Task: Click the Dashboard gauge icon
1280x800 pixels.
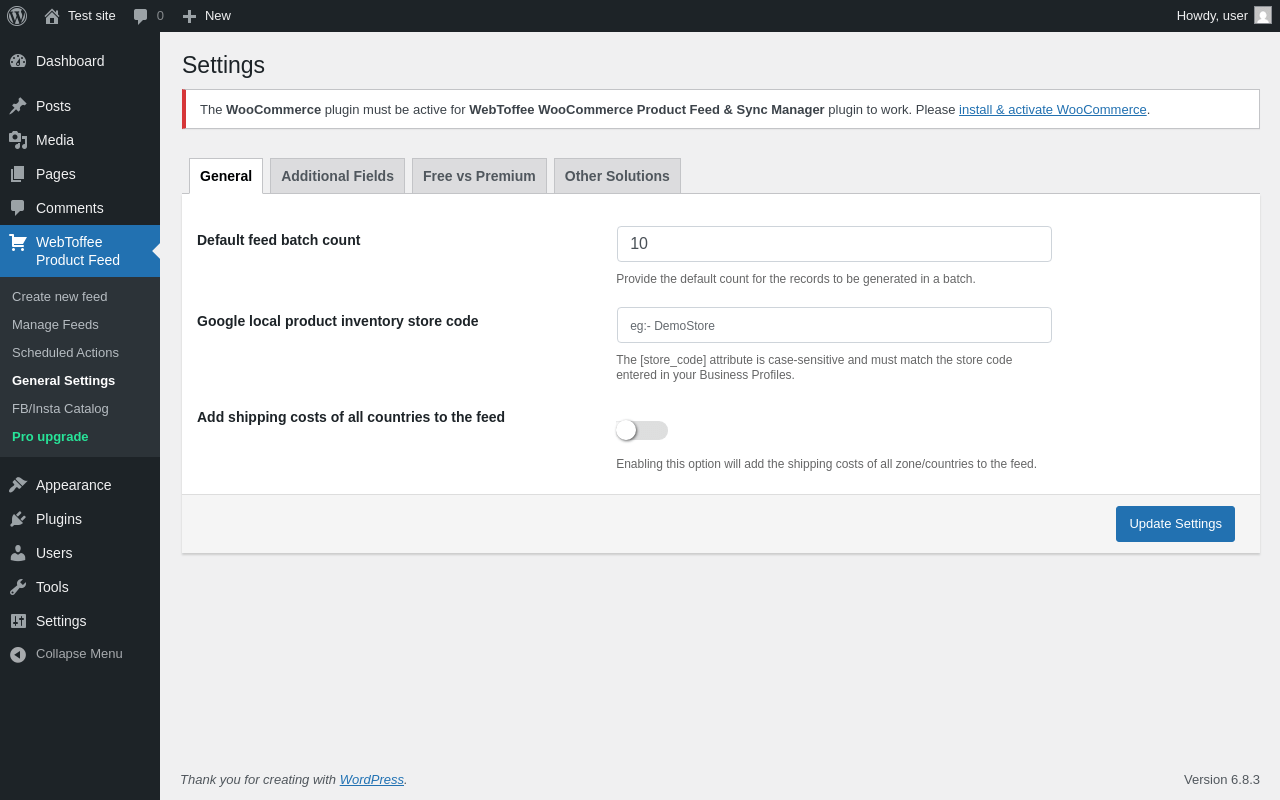Action: click(x=18, y=61)
